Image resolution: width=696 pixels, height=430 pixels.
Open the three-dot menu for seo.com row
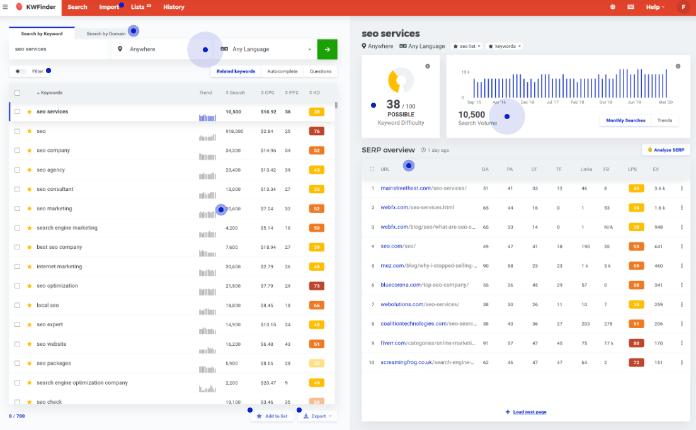point(682,246)
